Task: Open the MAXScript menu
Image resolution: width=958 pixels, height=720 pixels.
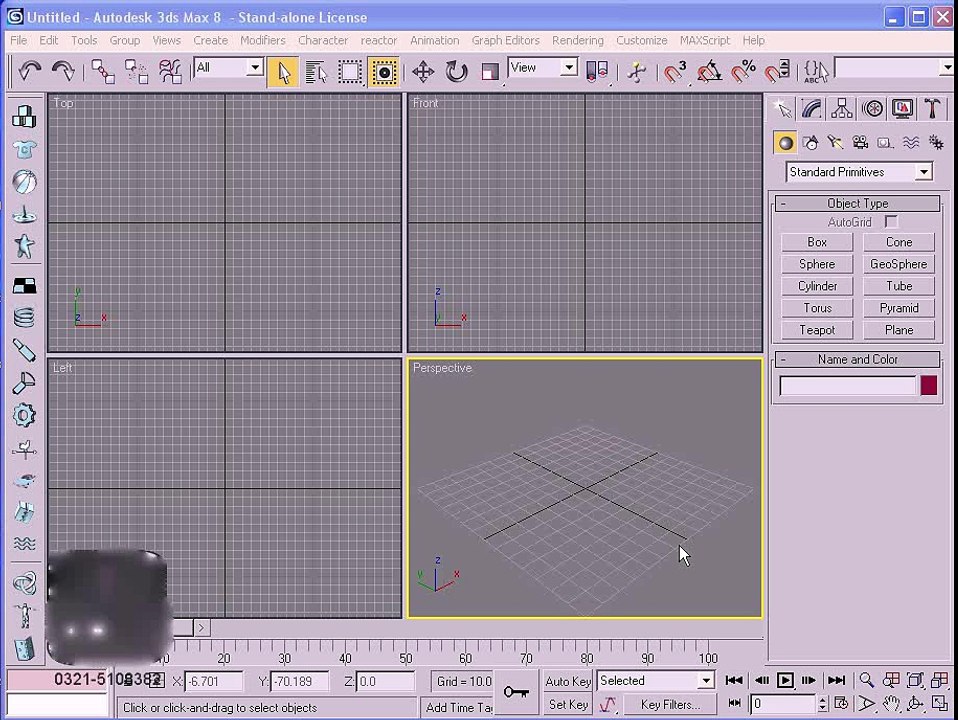Action: 704,40
